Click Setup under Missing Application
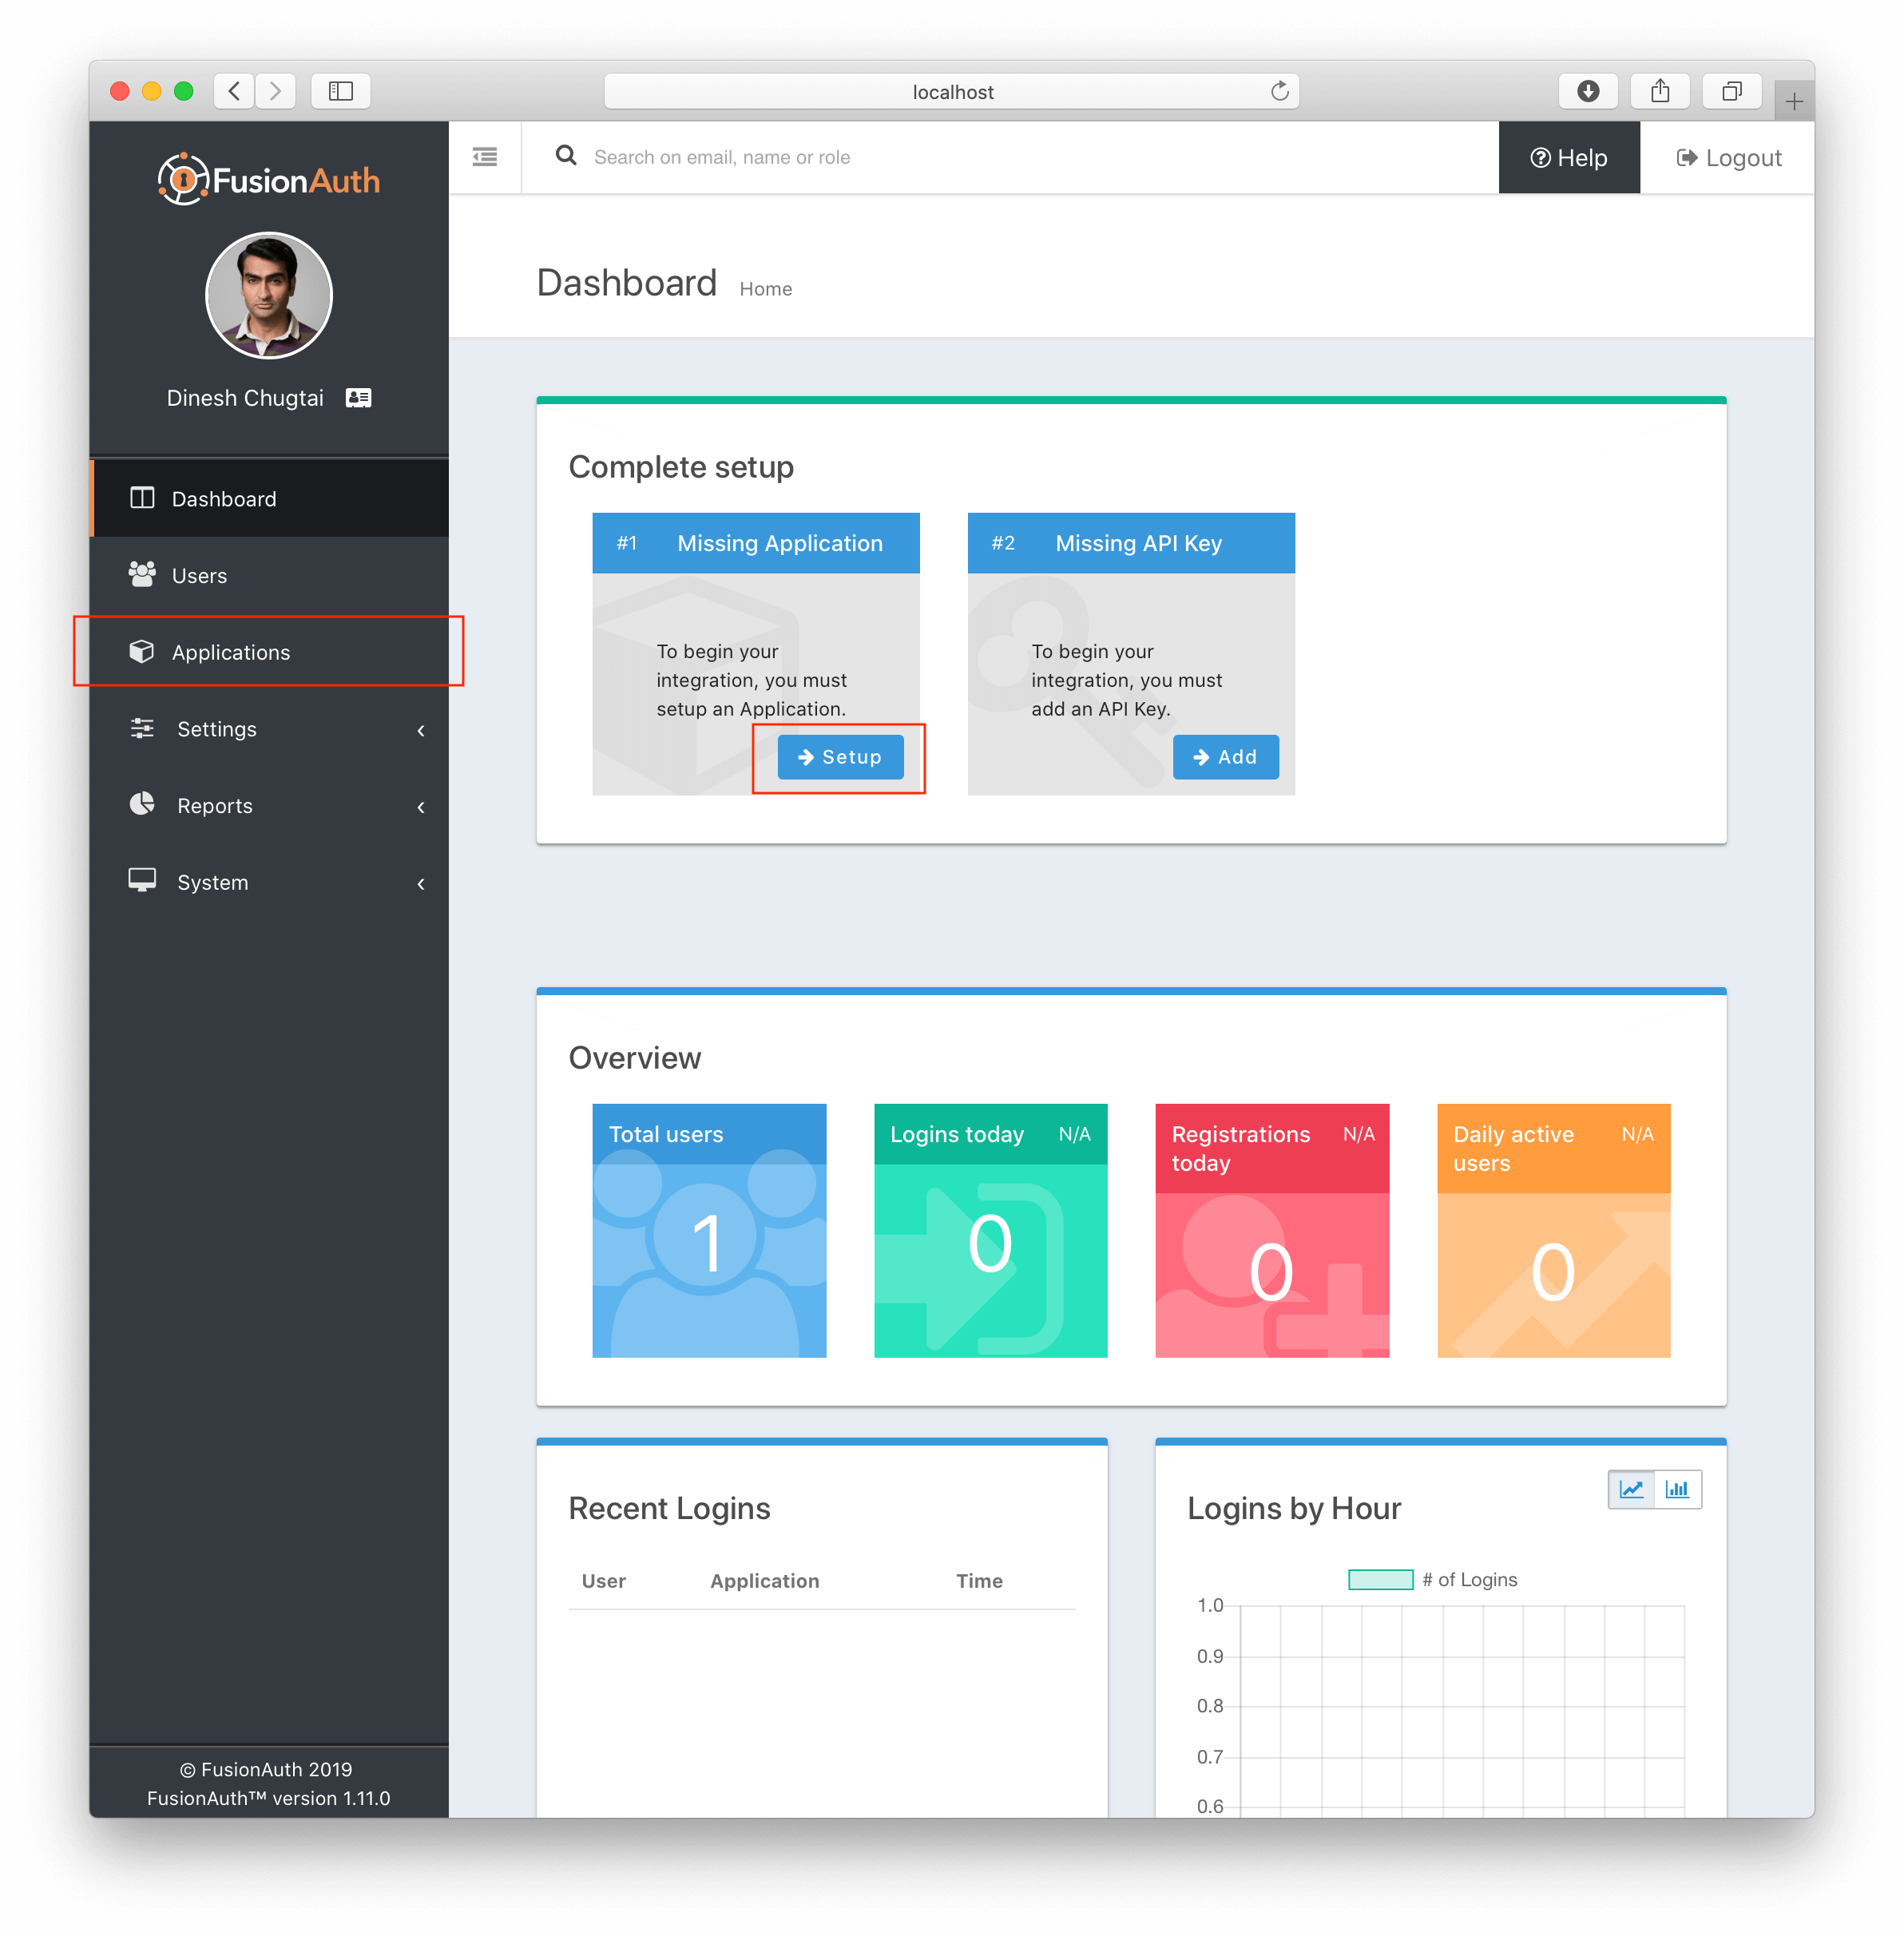The image size is (1904, 1936). (x=840, y=757)
